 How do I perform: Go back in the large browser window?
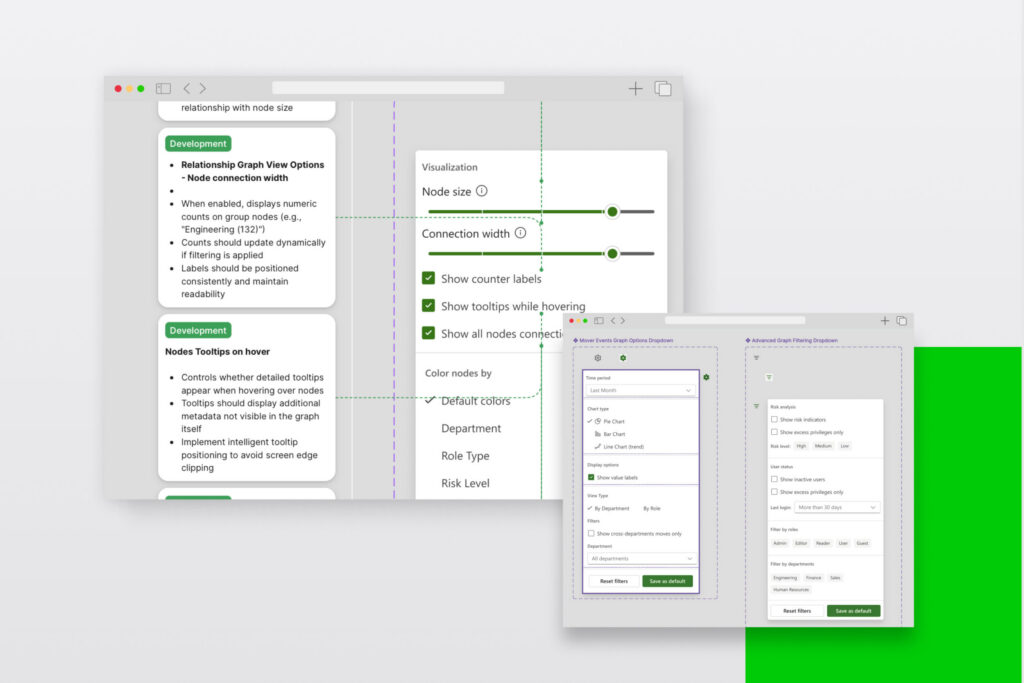tap(187, 88)
